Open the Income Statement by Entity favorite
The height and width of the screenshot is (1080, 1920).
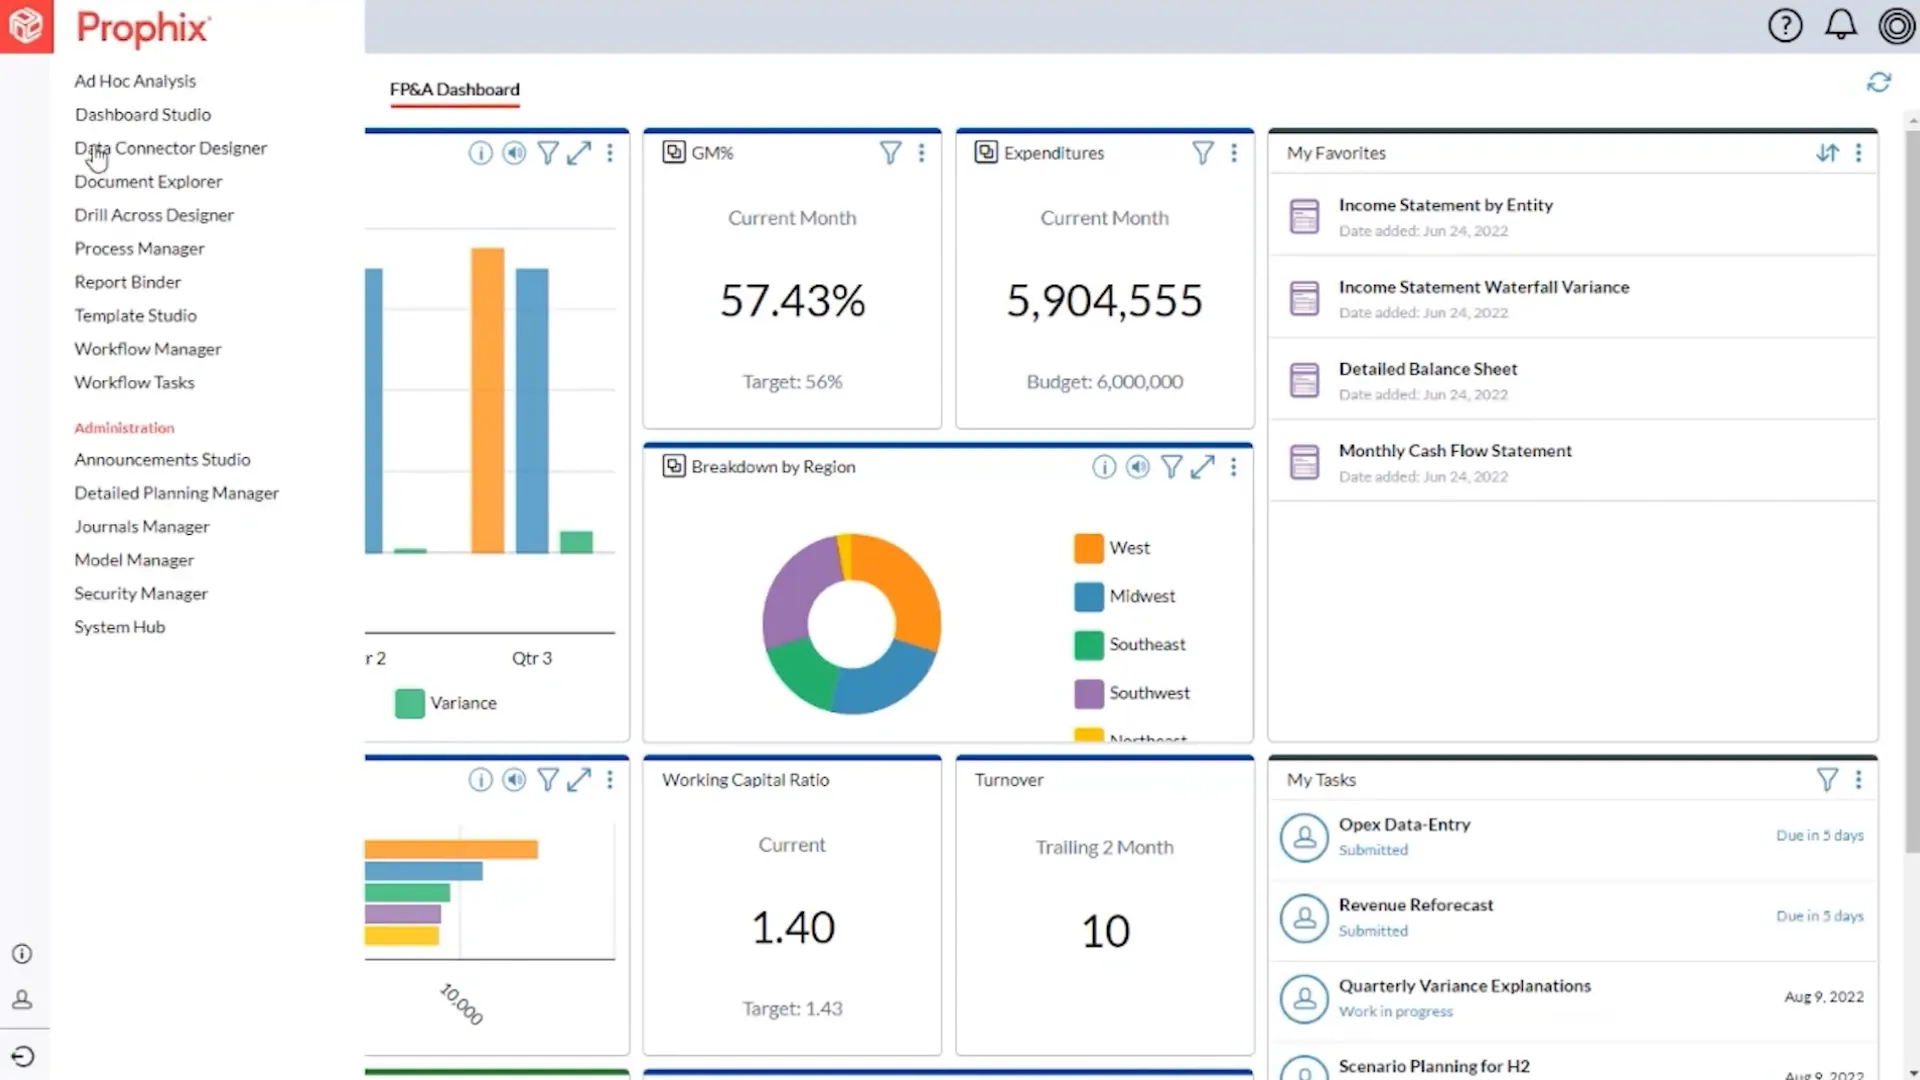pos(1446,205)
